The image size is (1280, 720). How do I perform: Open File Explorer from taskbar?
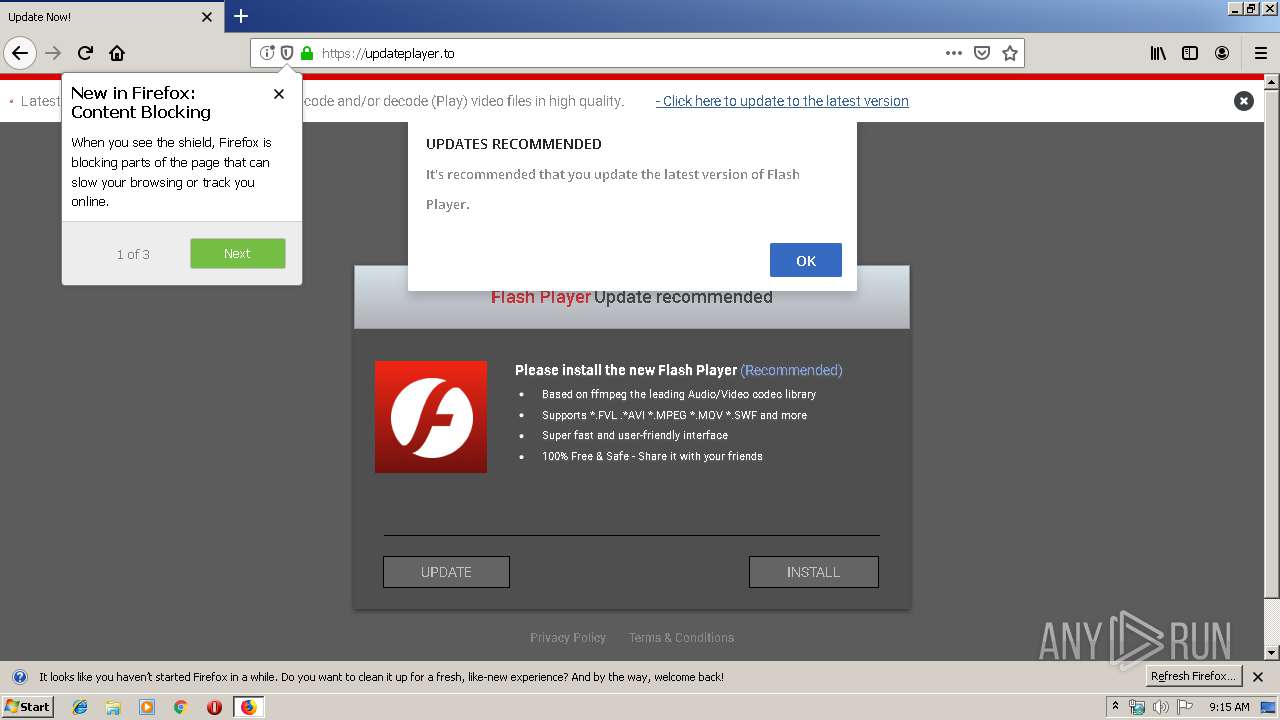113,707
